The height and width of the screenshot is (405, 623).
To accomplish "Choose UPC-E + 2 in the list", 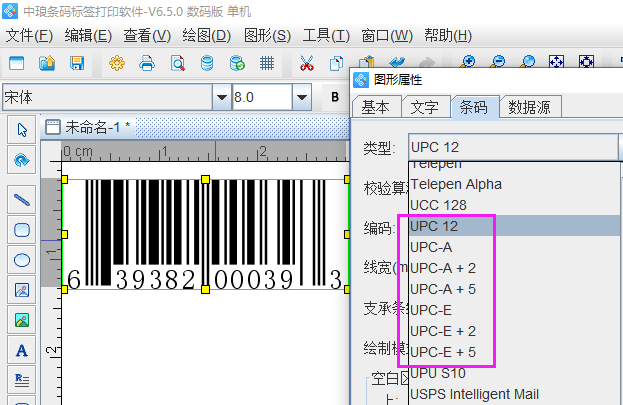I will coord(514,331).
